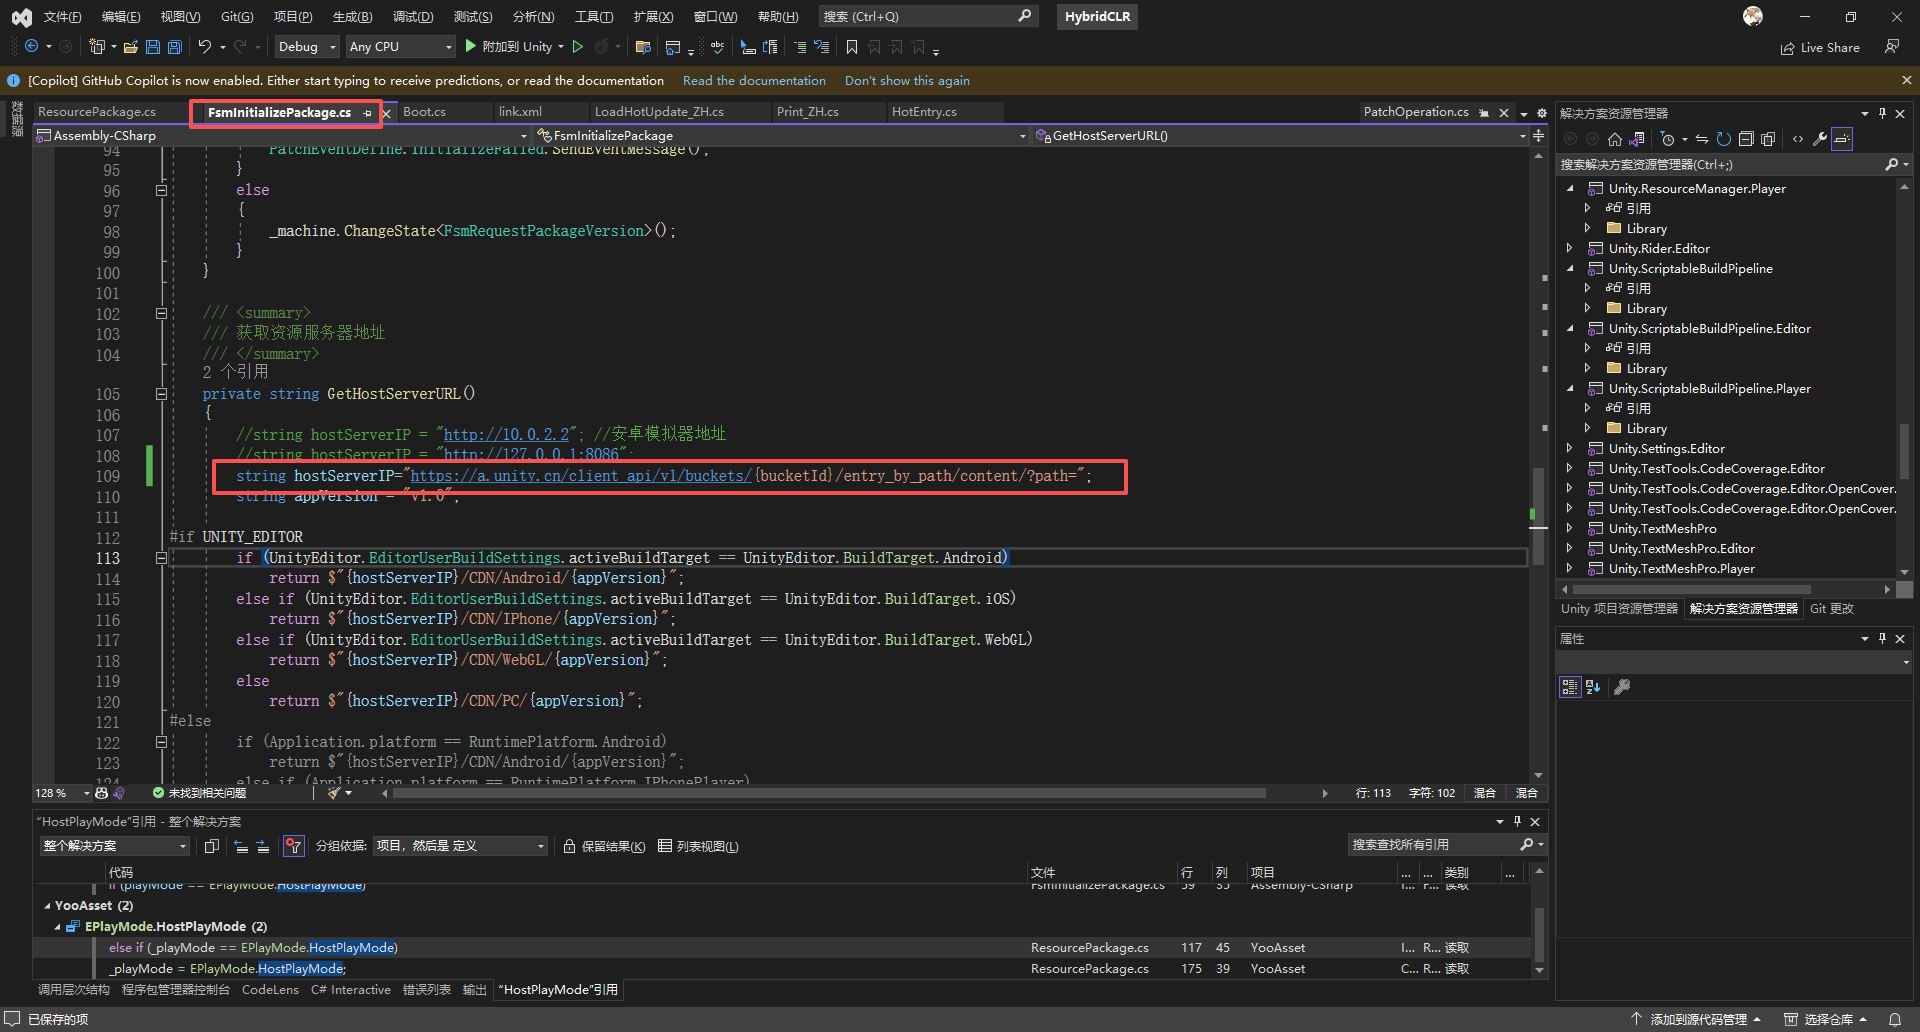Click Read the documentation link
1920x1032 pixels.
click(754, 81)
